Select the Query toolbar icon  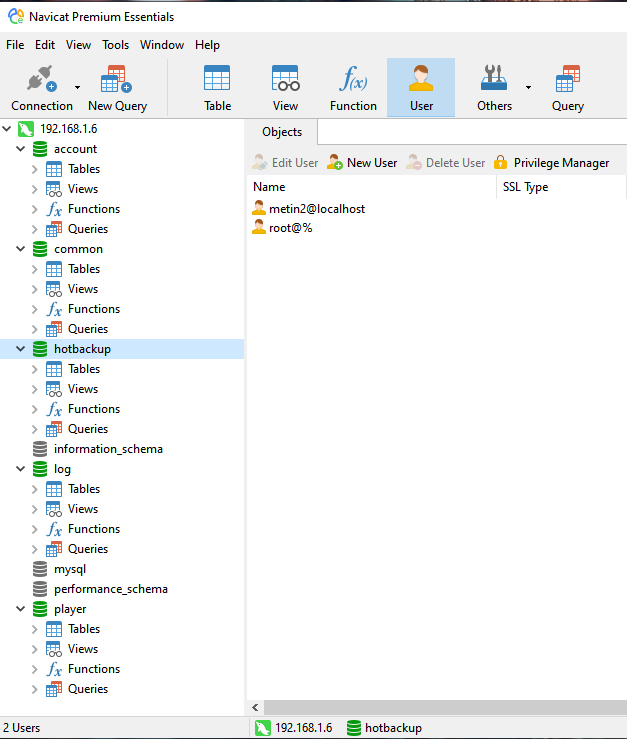click(568, 88)
